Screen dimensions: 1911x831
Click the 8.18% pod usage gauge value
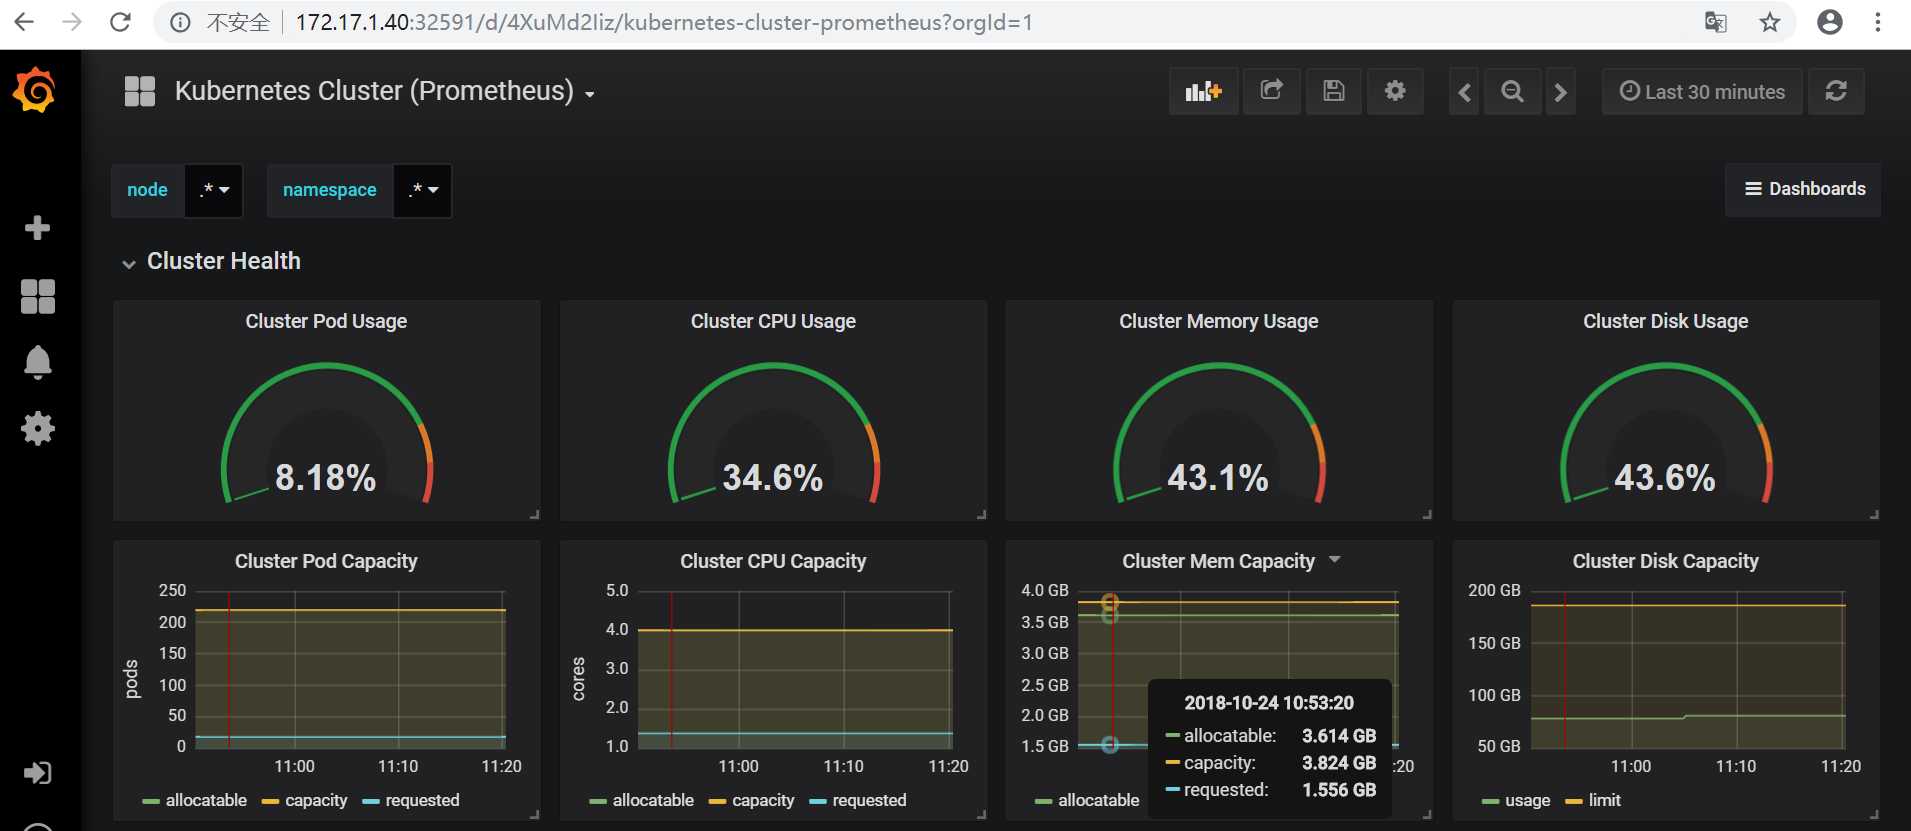326,477
